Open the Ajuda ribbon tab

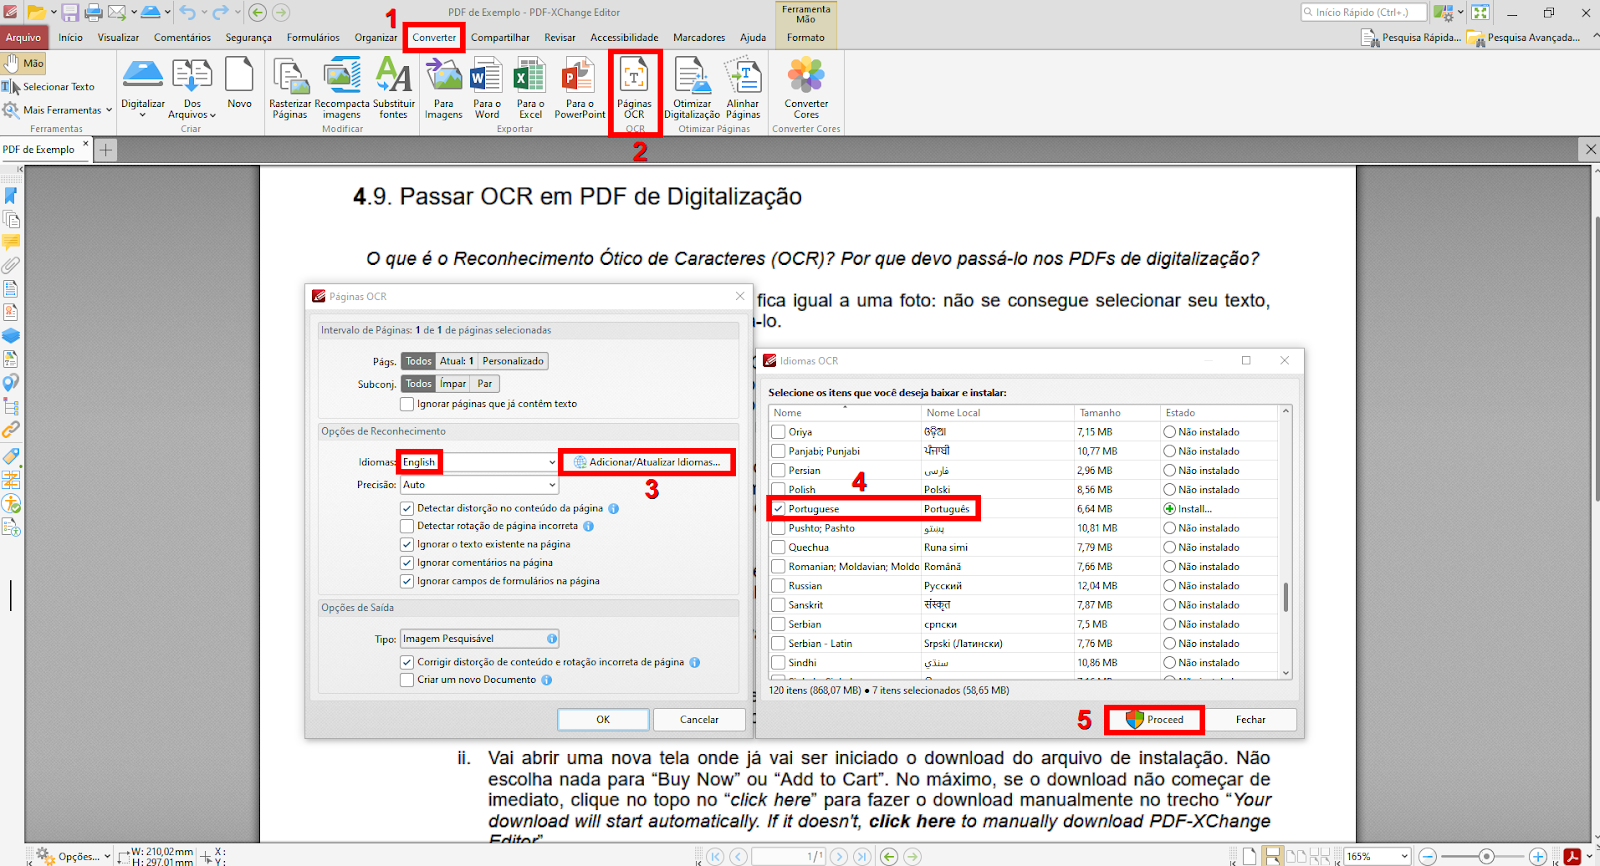point(753,37)
